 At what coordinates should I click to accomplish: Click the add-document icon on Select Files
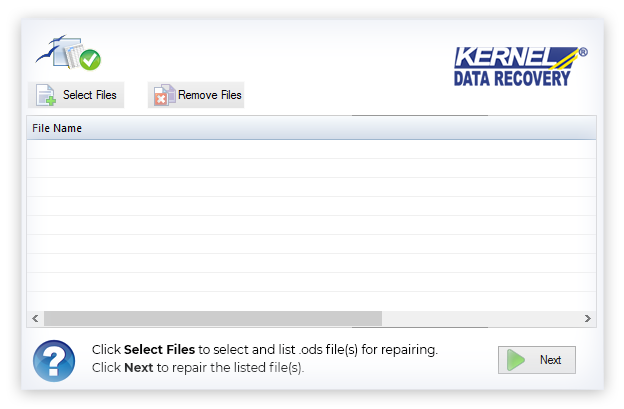46,95
